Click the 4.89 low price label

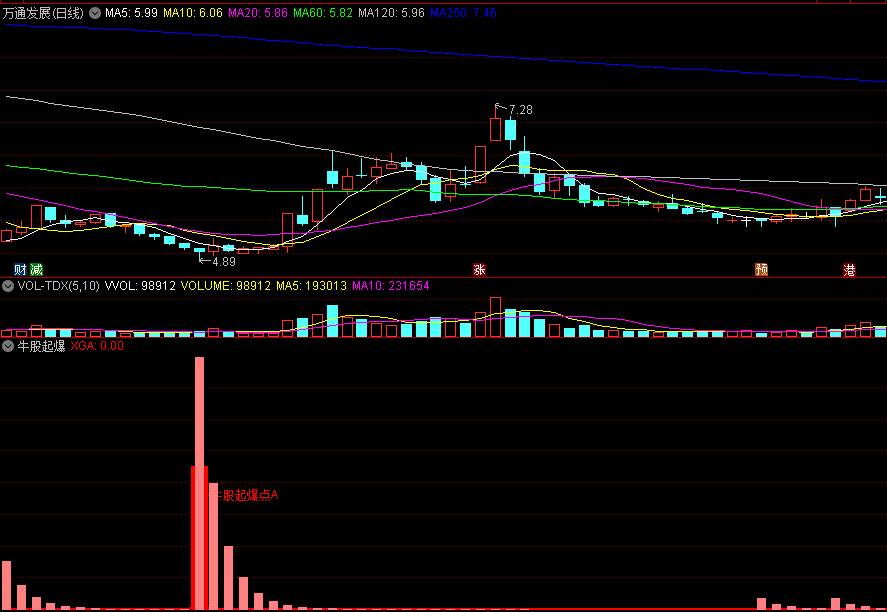click(224, 262)
